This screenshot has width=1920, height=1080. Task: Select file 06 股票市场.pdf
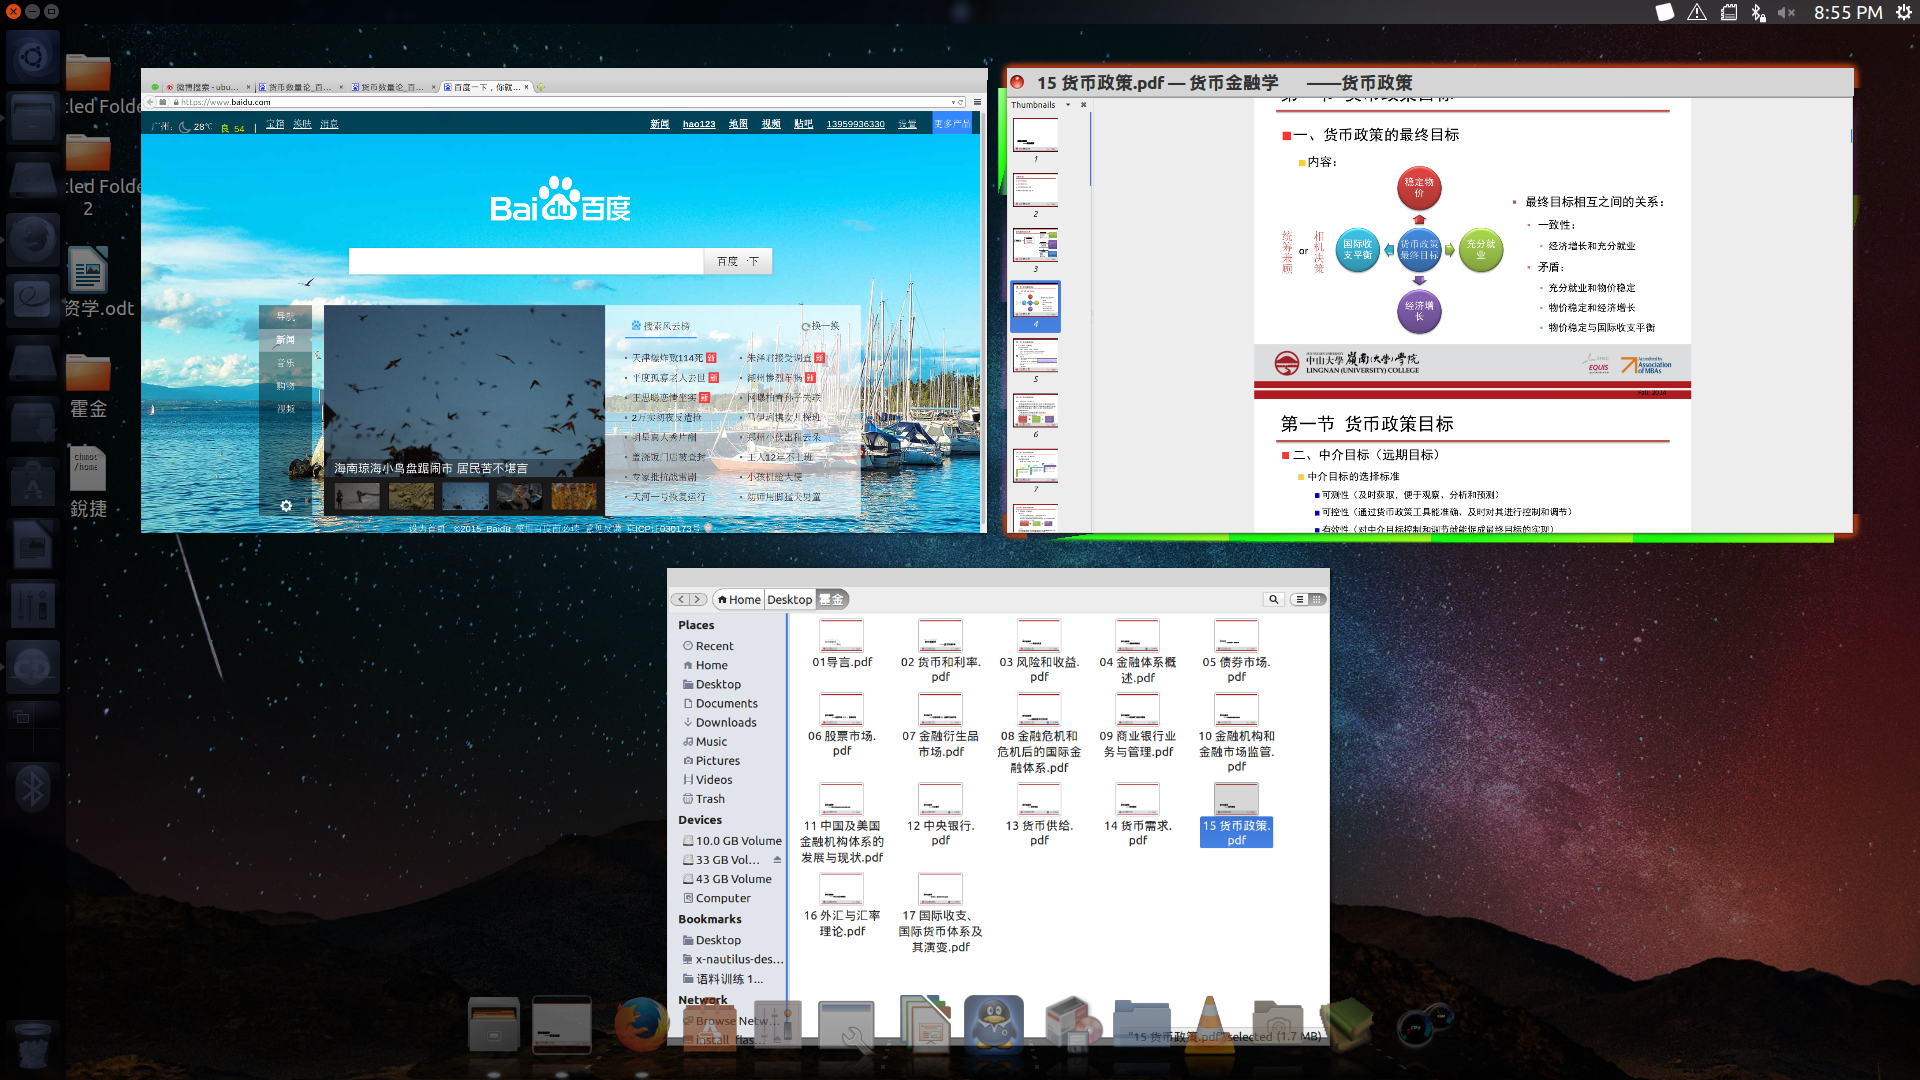pyautogui.click(x=841, y=726)
